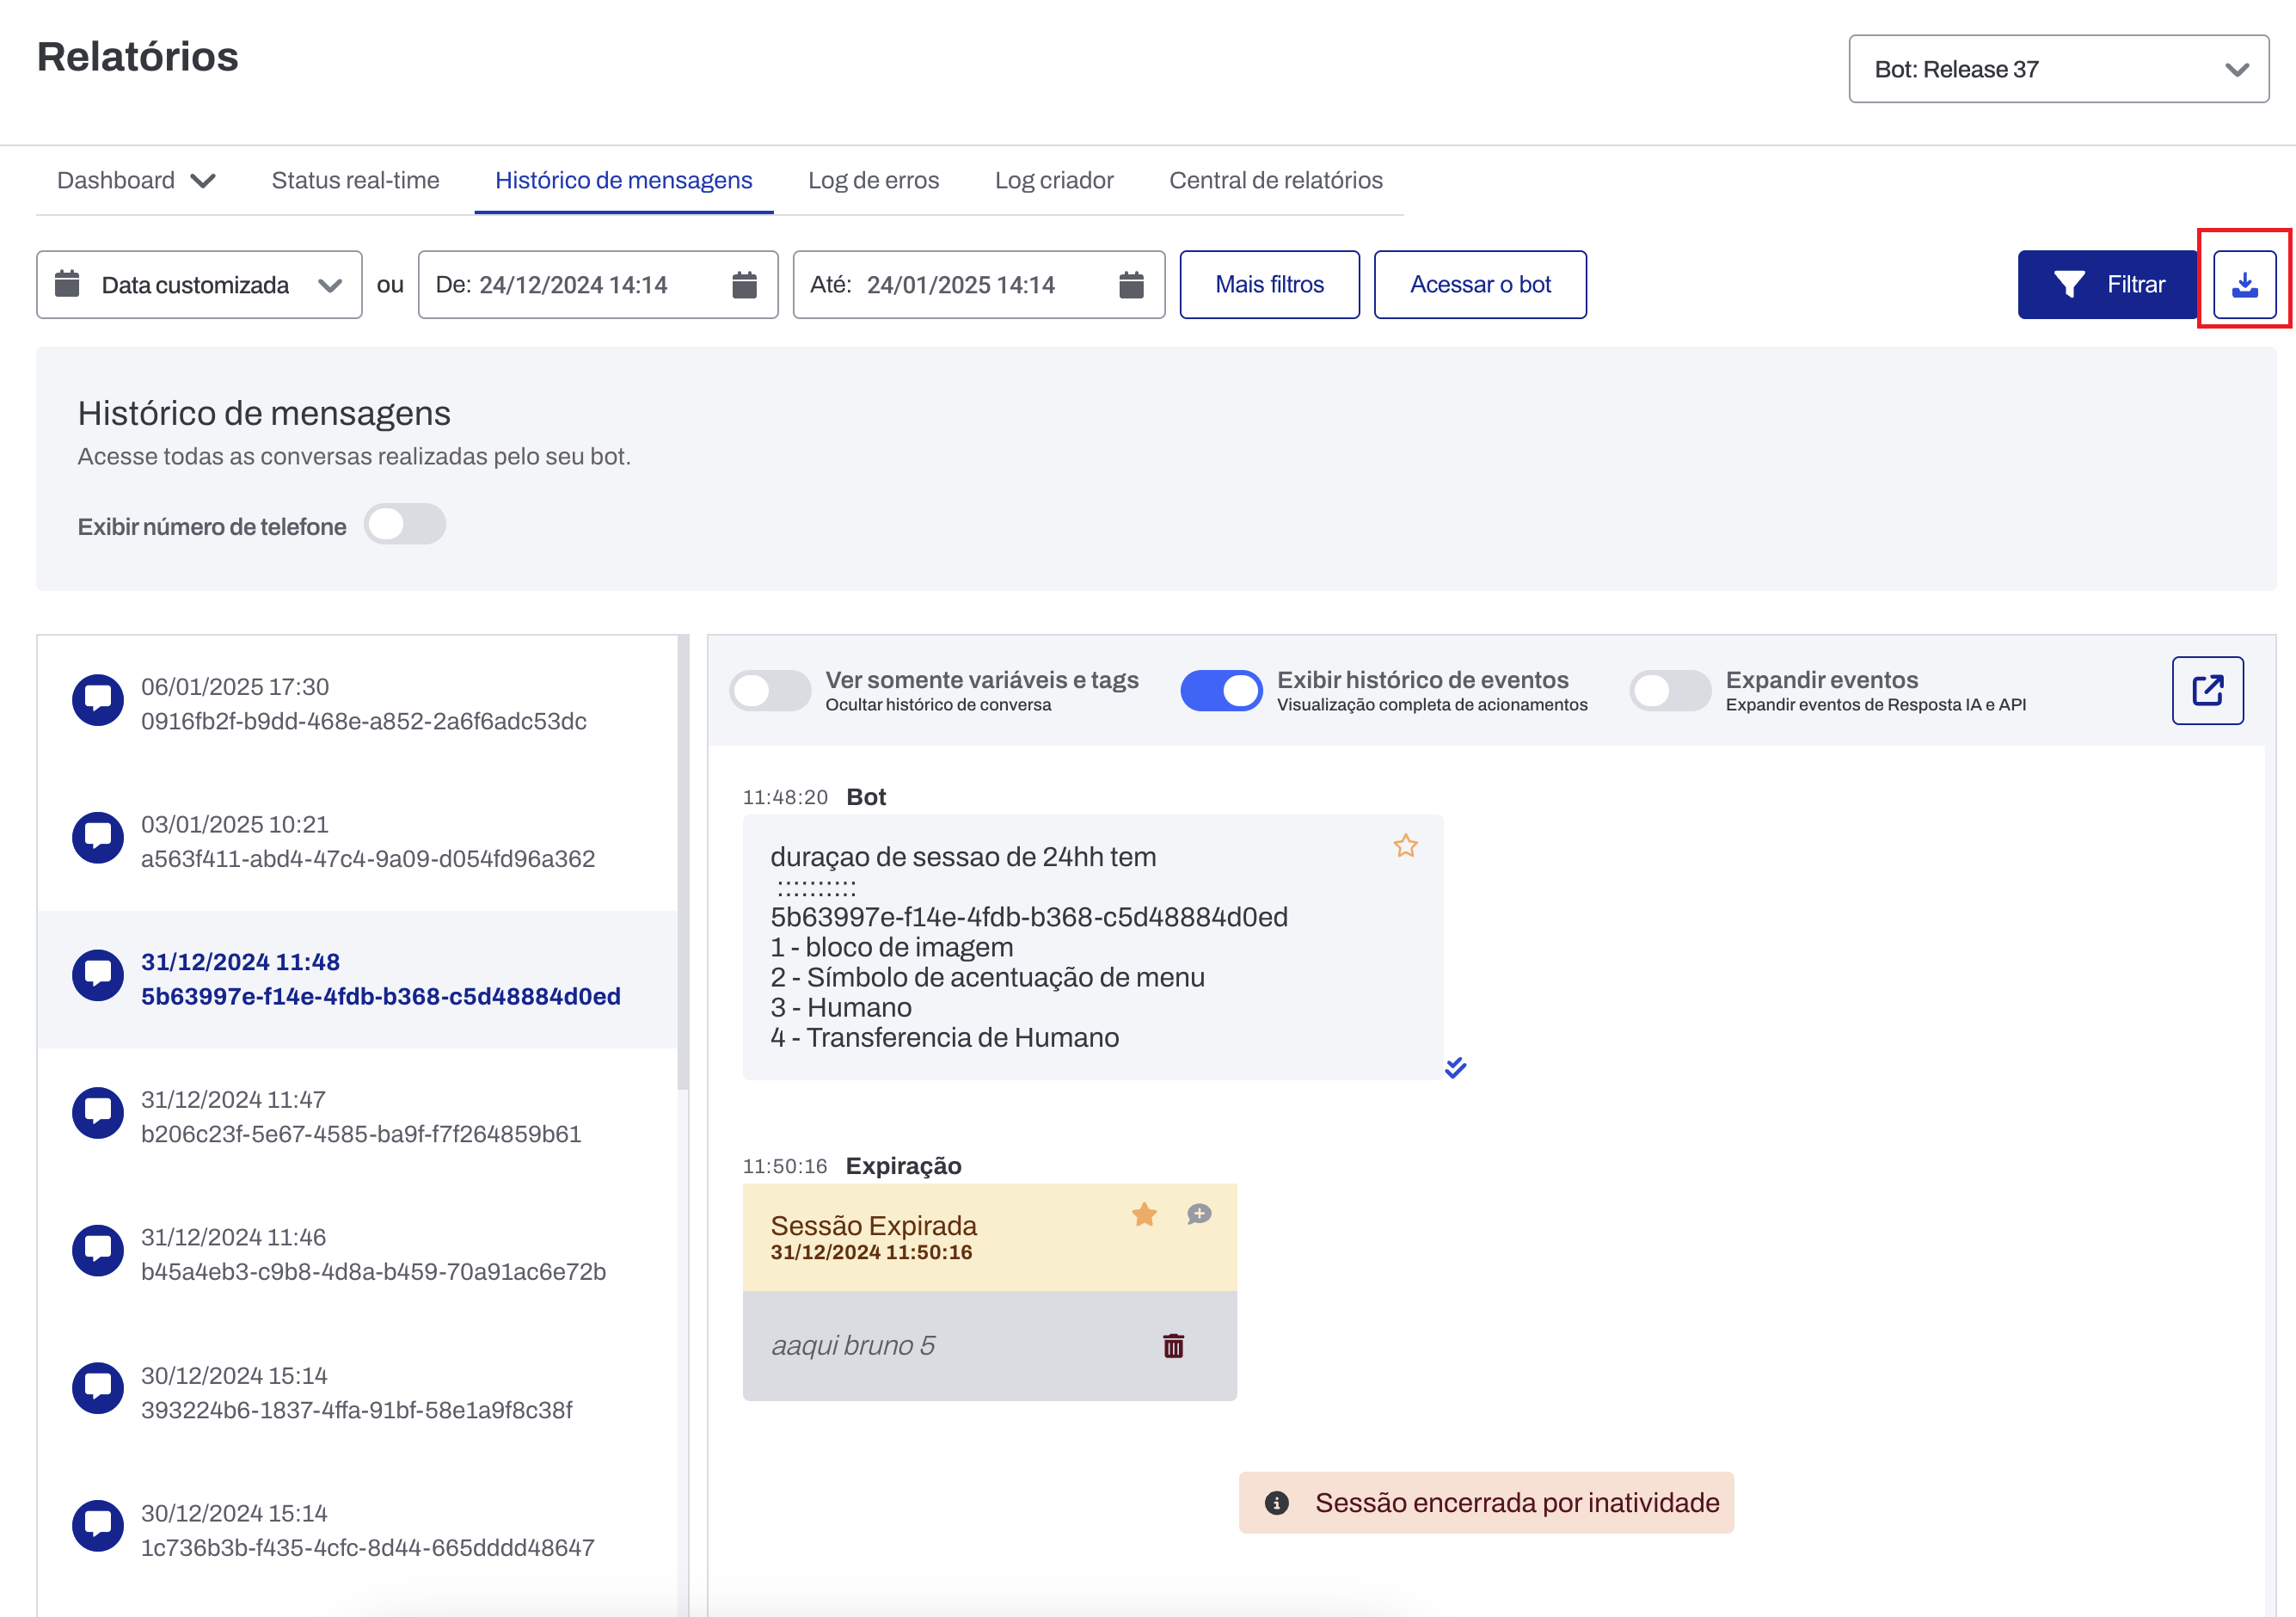Expand the Dashboard tab chevron
The image size is (2296, 1617).
pos(204,181)
